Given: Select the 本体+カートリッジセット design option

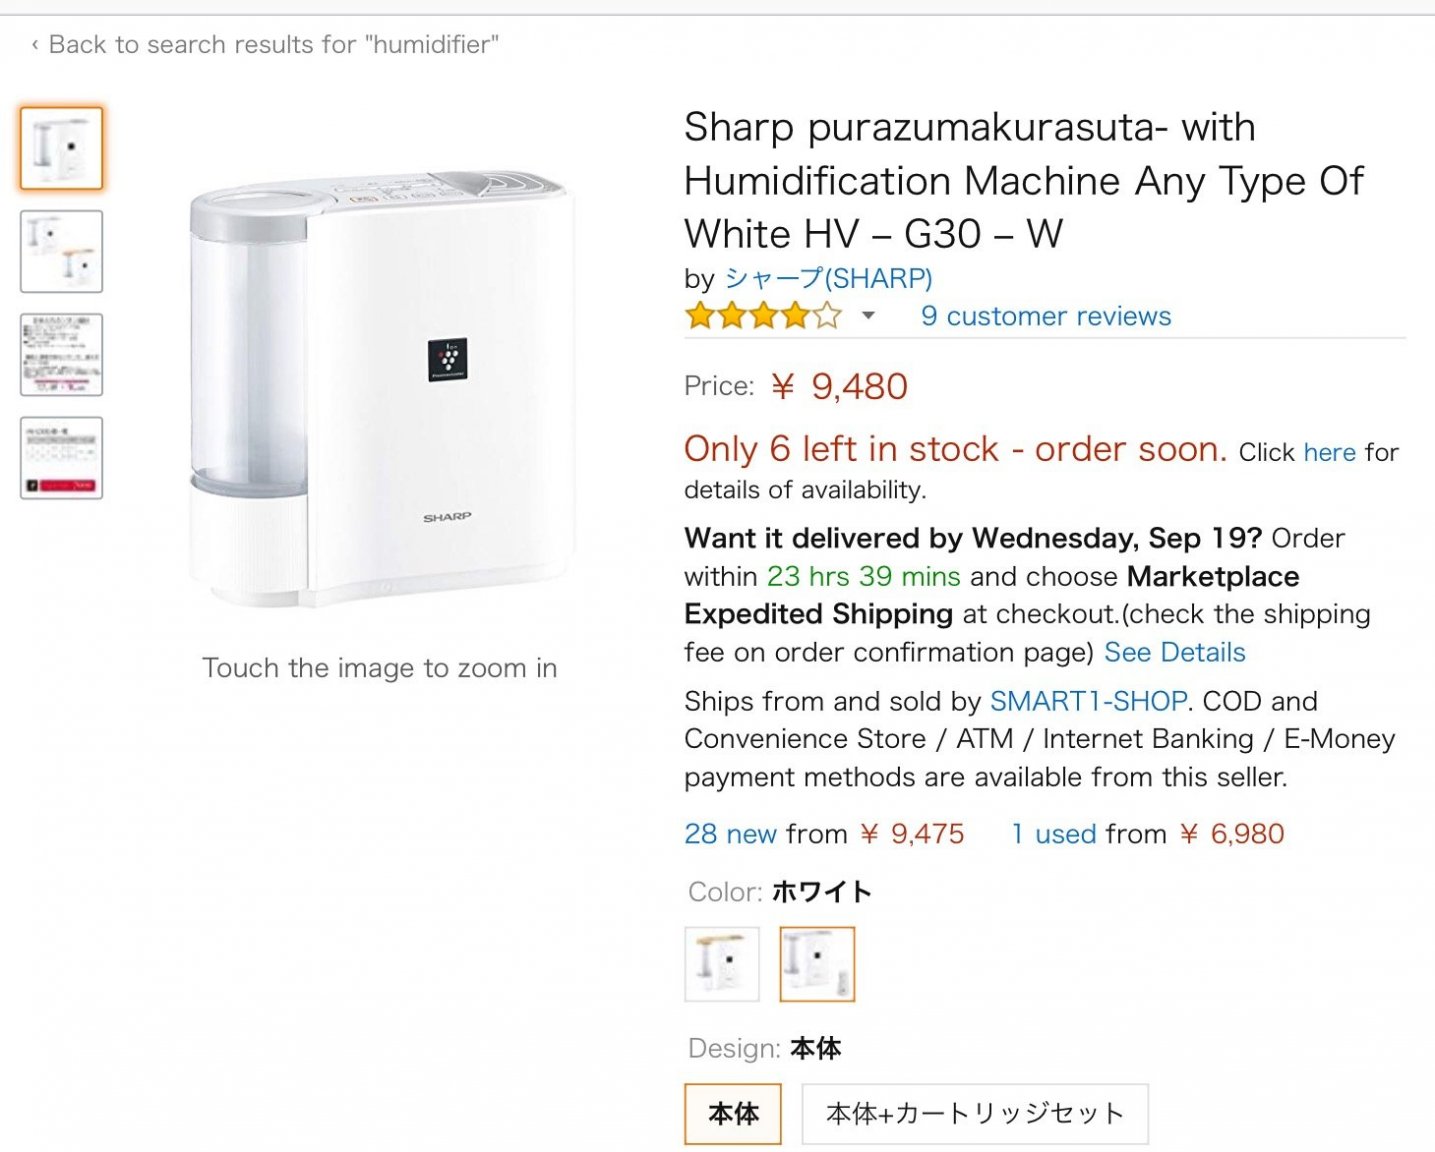Looking at the screenshot, I should 975,1114.
